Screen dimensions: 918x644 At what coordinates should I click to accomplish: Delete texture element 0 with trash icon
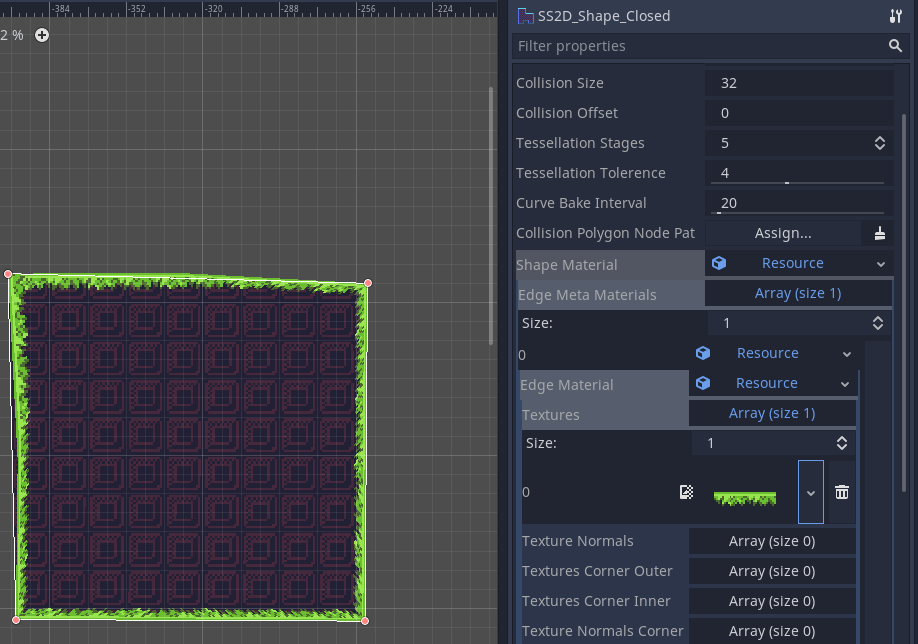click(842, 492)
